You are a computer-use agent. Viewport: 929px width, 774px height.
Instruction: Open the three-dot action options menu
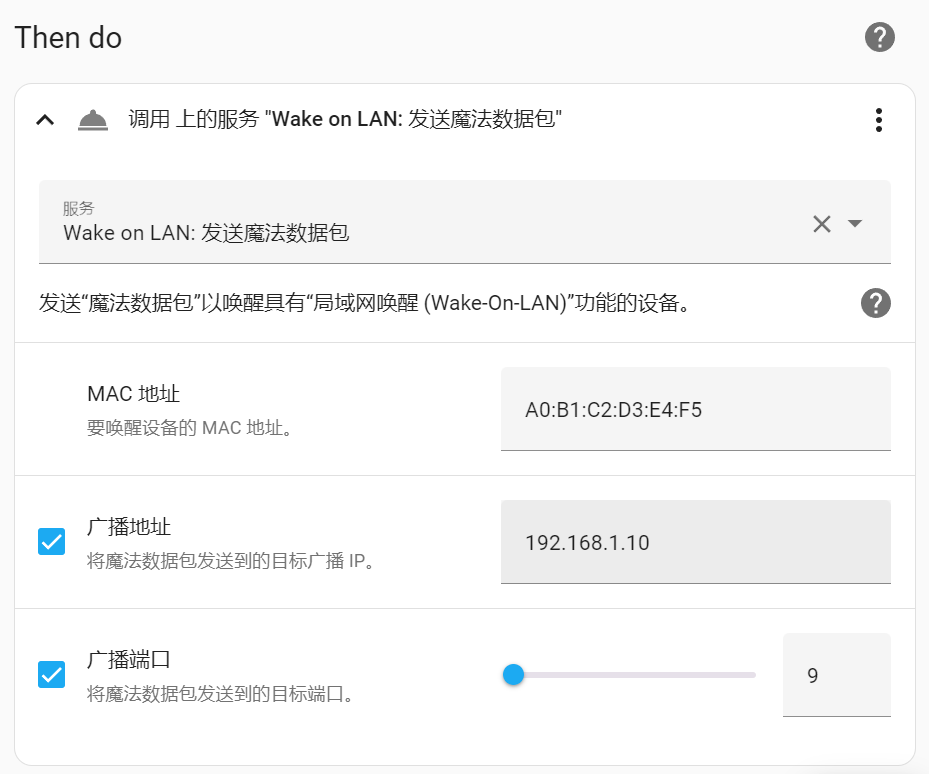[x=878, y=120]
